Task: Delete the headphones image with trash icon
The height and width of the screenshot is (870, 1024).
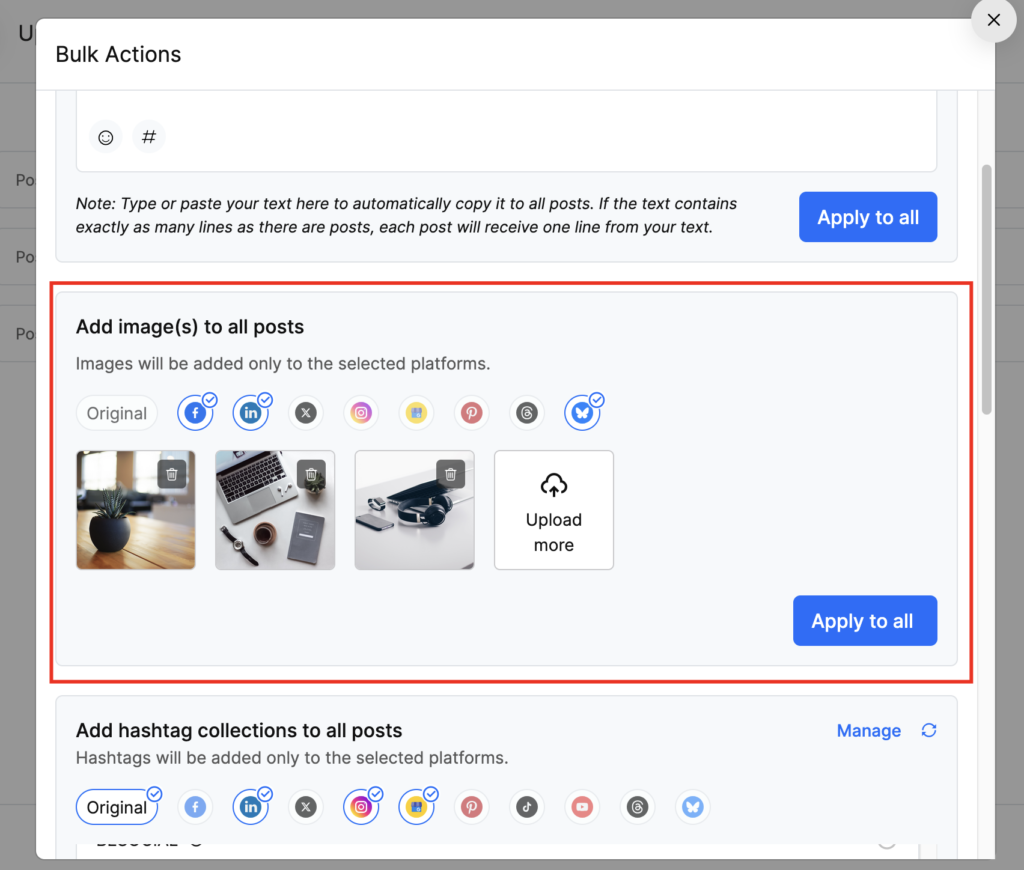Action: coord(451,474)
